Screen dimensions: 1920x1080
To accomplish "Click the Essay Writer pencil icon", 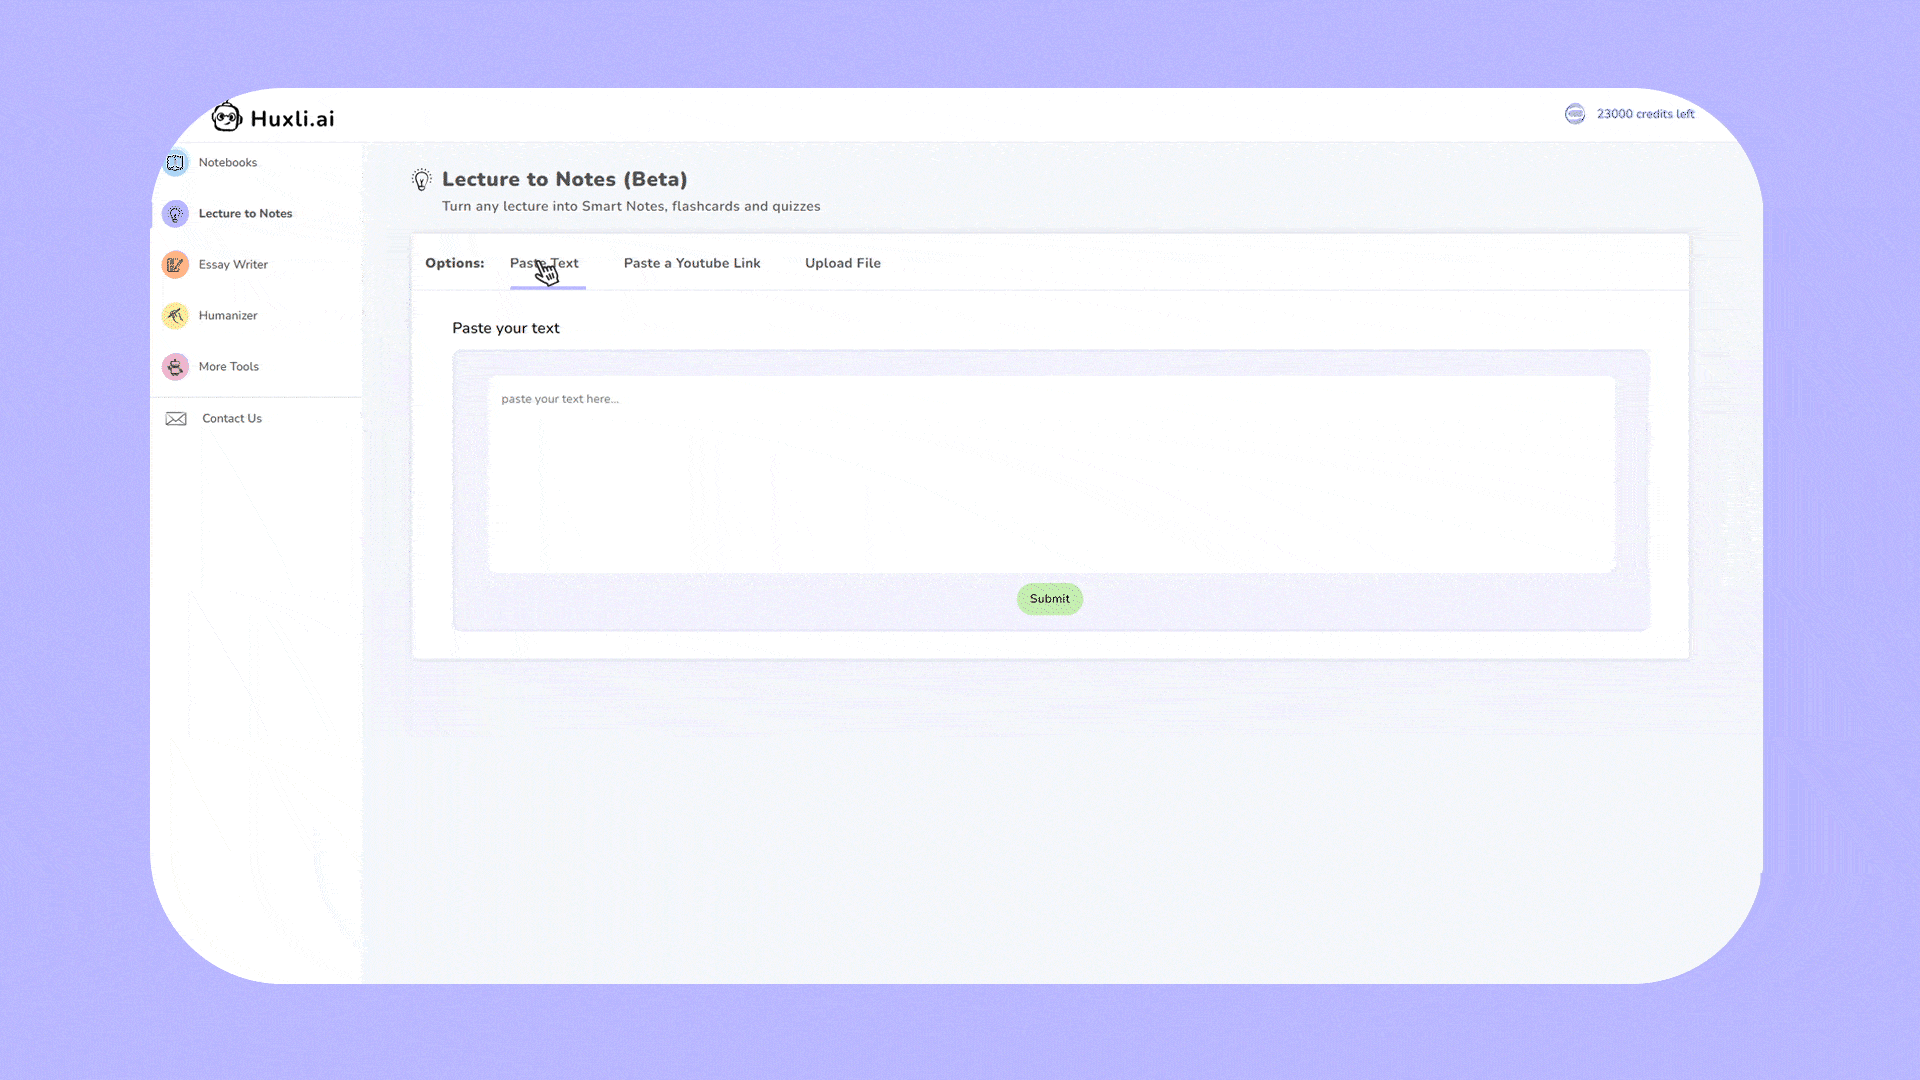I will pos(175,264).
